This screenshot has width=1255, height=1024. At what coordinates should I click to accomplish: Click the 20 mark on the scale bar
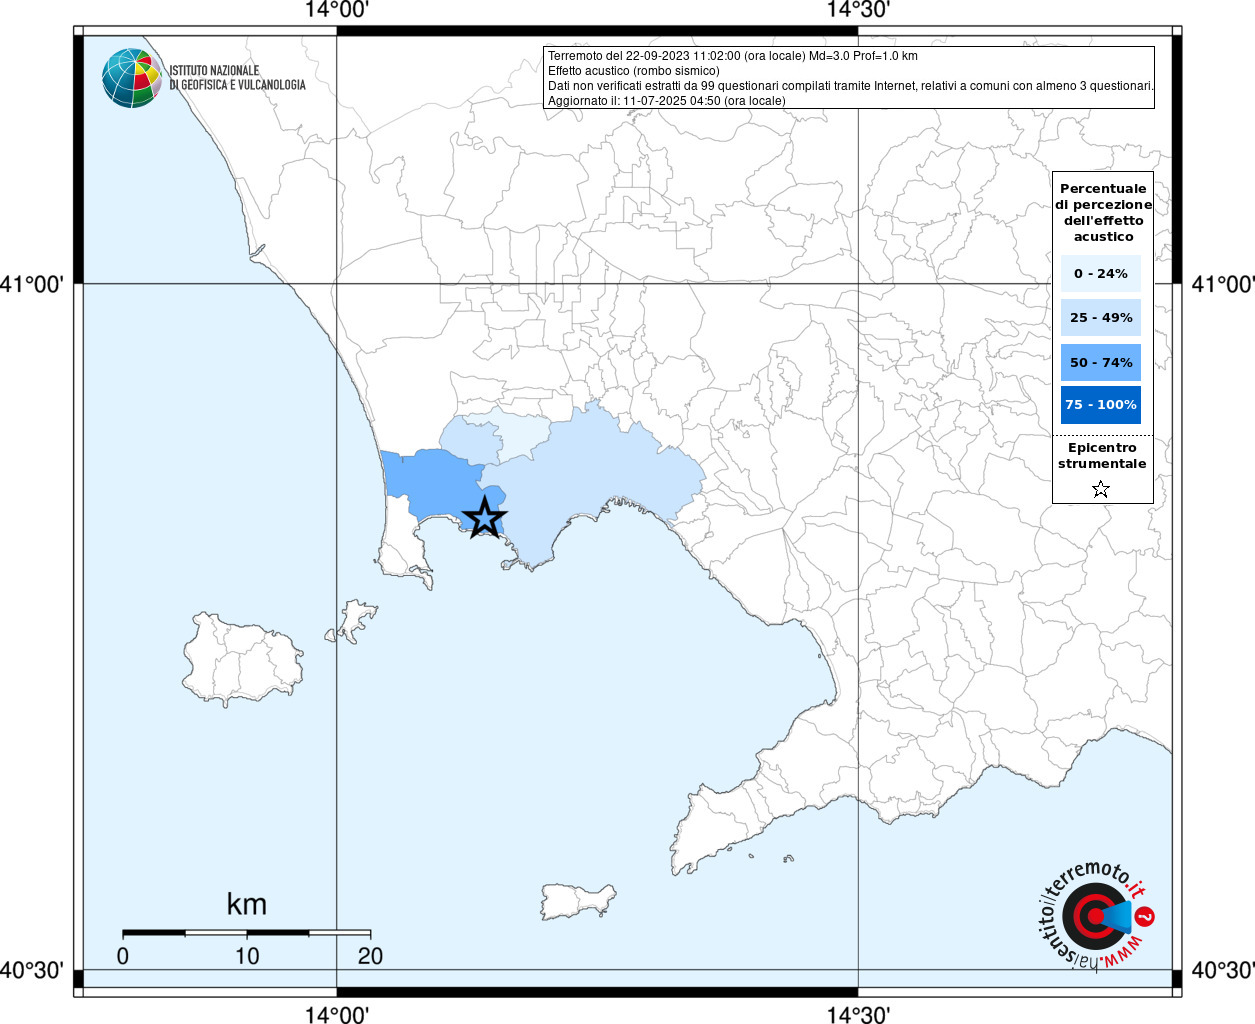(370, 956)
